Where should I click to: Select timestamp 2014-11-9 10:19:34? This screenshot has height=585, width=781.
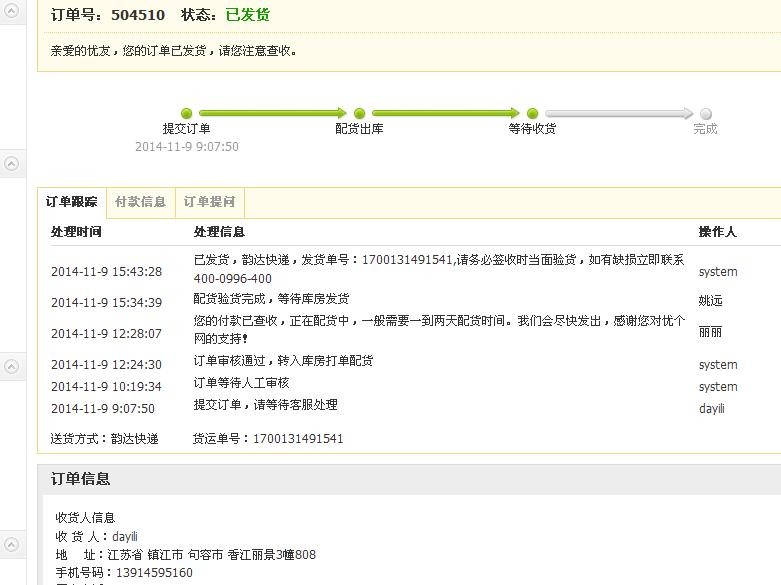tap(106, 387)
